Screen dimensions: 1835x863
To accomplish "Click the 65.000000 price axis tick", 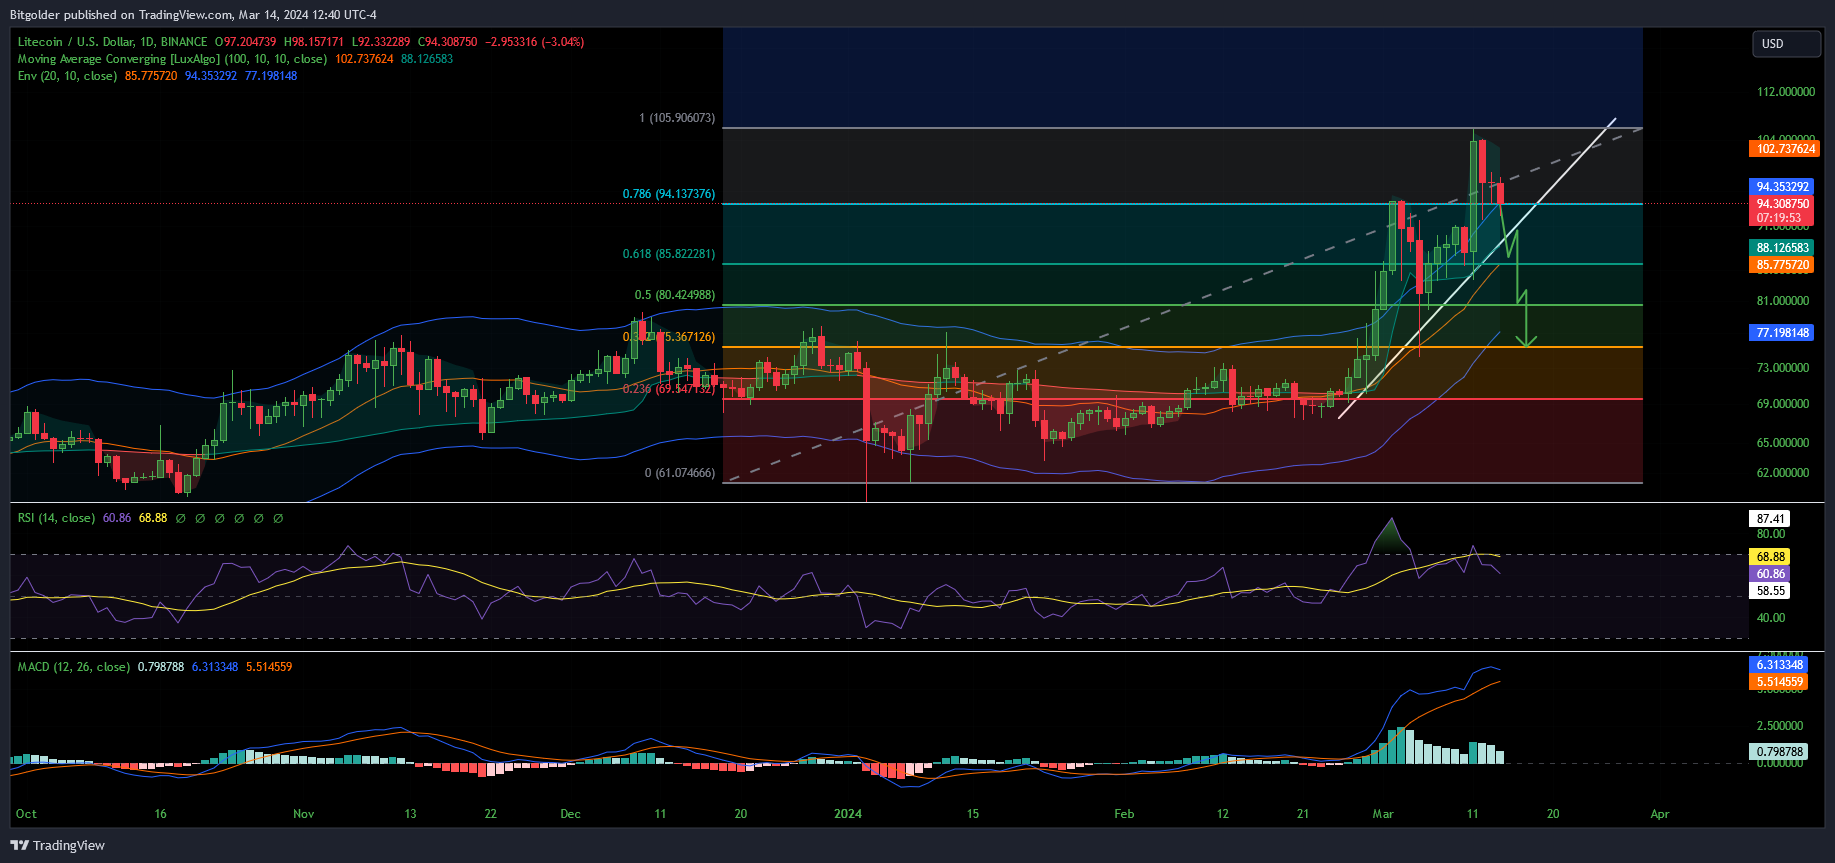I will coord(1783,443).
